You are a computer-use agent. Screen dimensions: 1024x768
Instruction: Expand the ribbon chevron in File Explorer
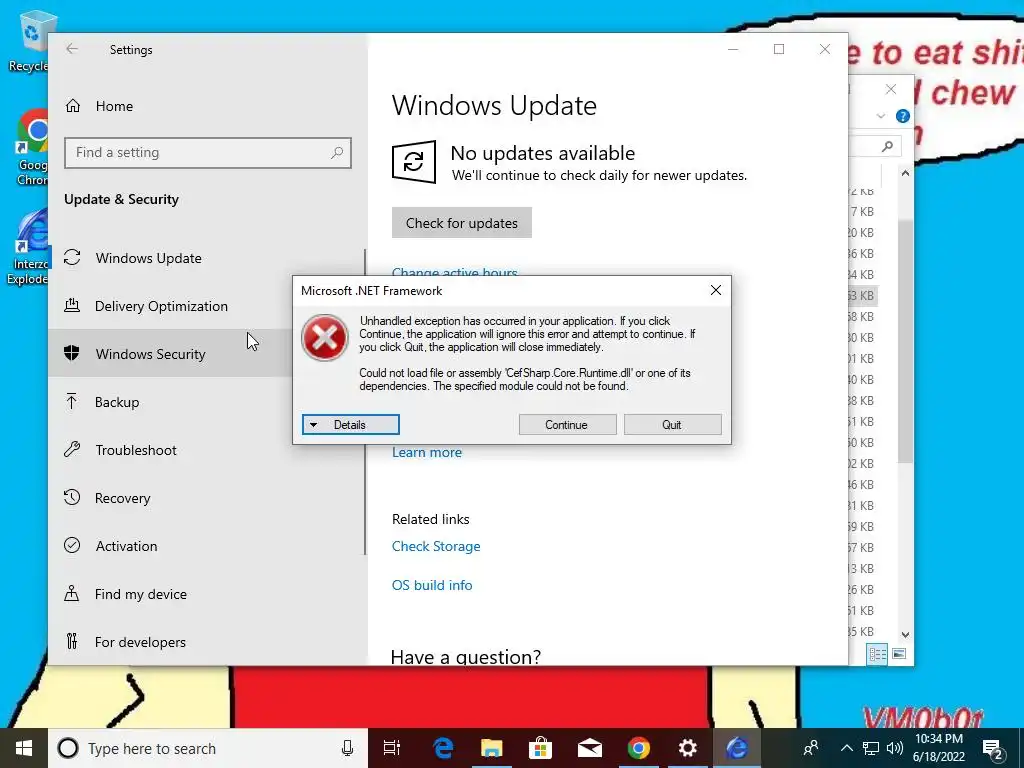coord(880,116)
